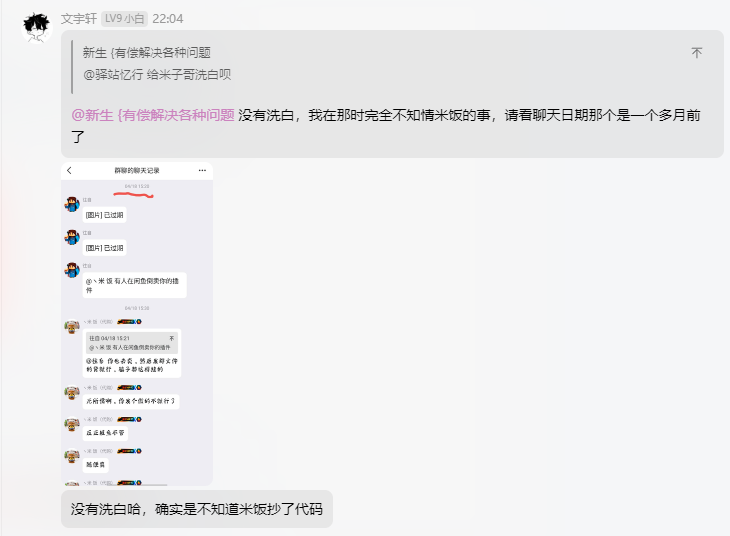Screen dimensions: 730x536
Task: Select the bottom message 没有洗白哈 bubble
Action: [x=196, y=510]
